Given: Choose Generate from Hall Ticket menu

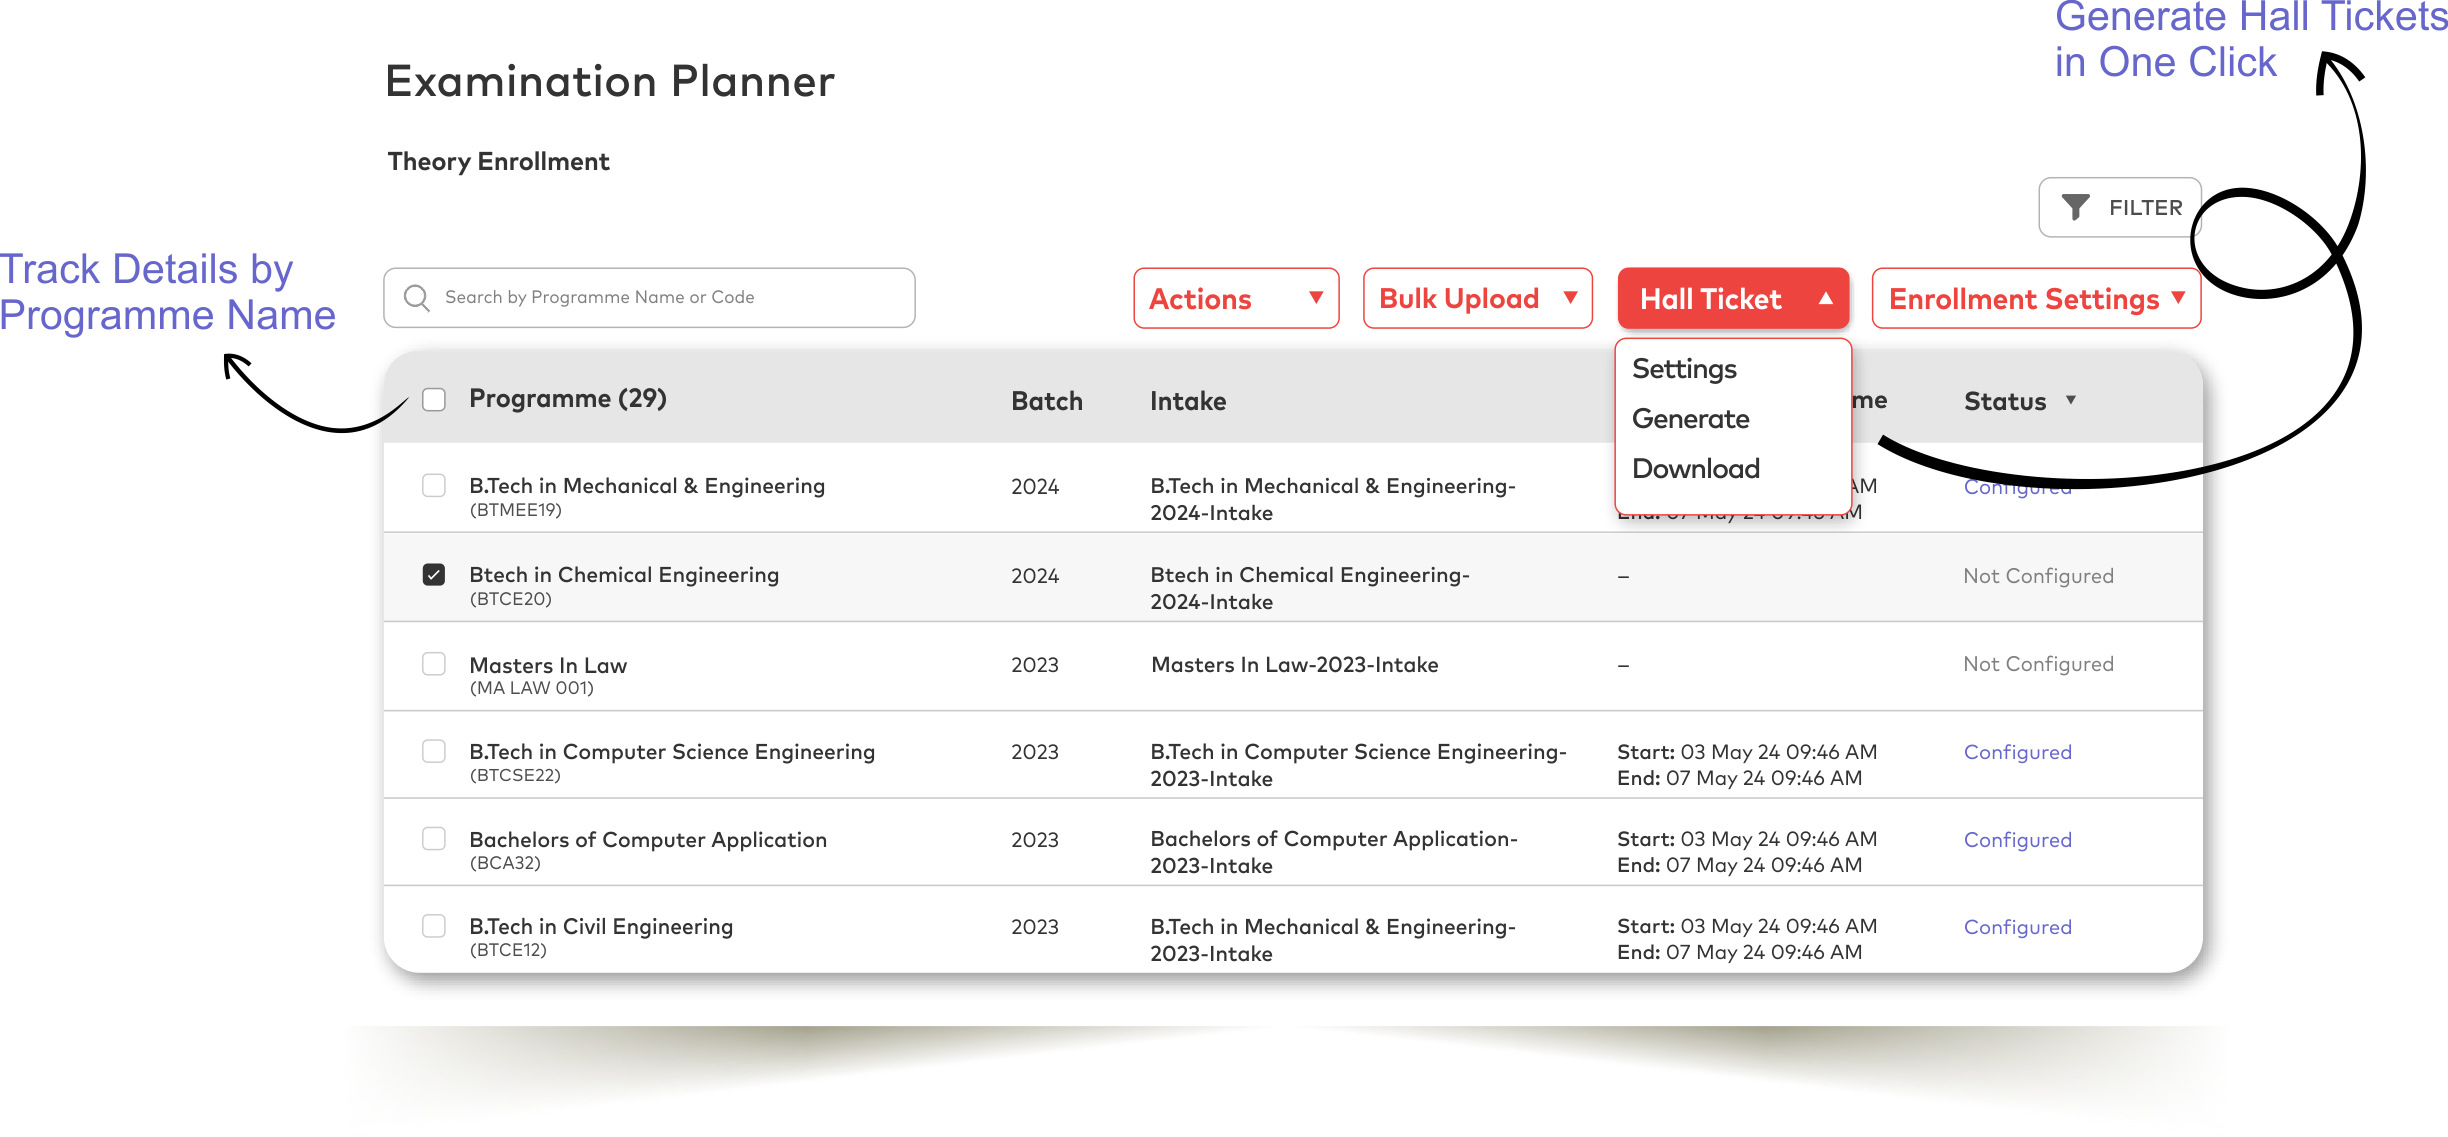Looking at the screenshot, I should (1691, 419).
